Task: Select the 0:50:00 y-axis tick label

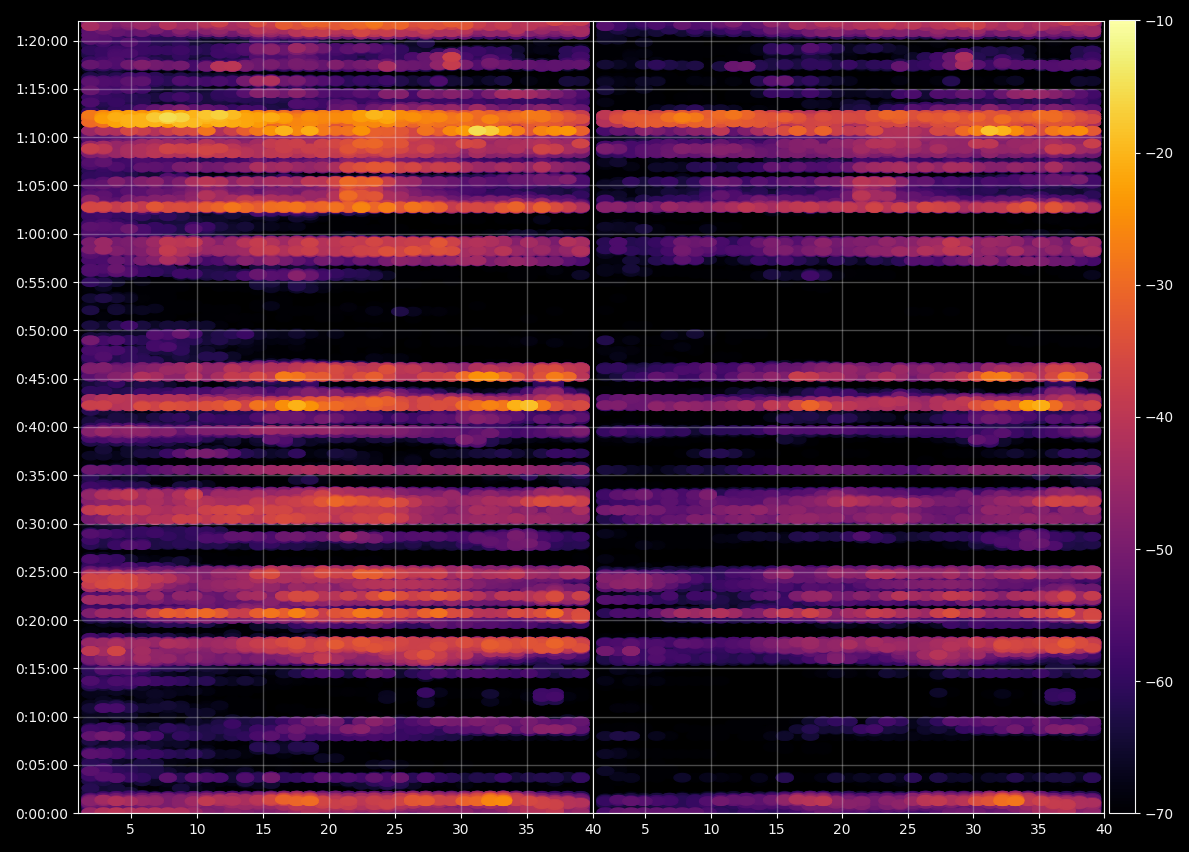Action: (42, 330)
